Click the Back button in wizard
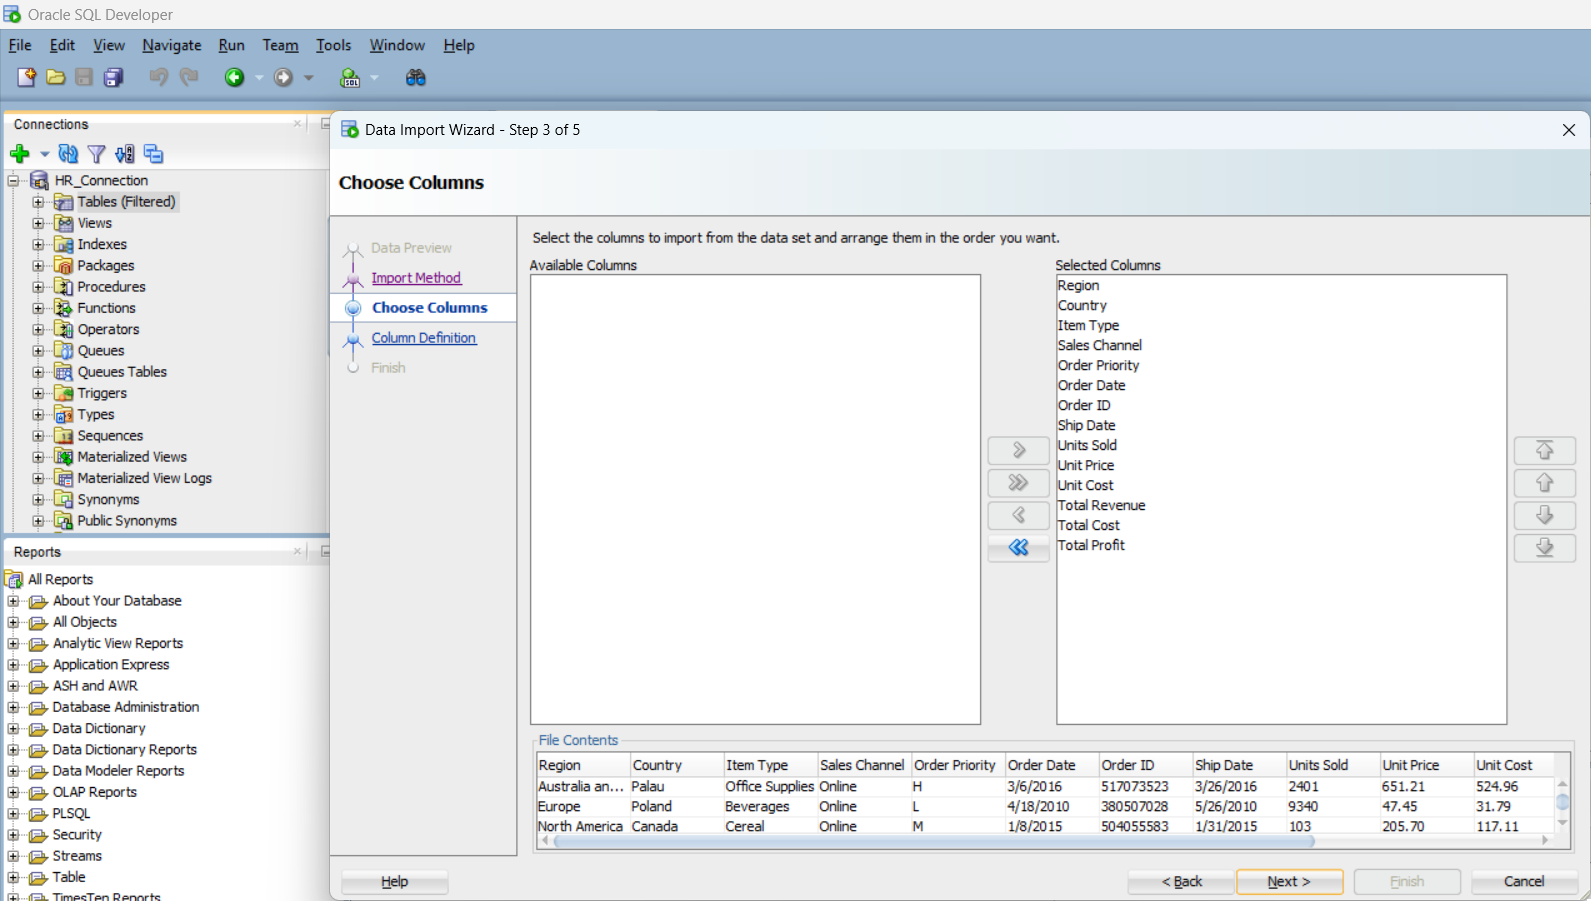Screen dimensions: 1591x901 click(x=1181, y=881)
